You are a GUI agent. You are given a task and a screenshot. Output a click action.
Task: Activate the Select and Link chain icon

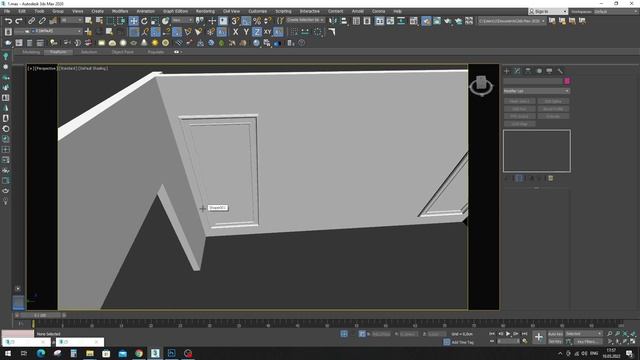click(31, 21)
